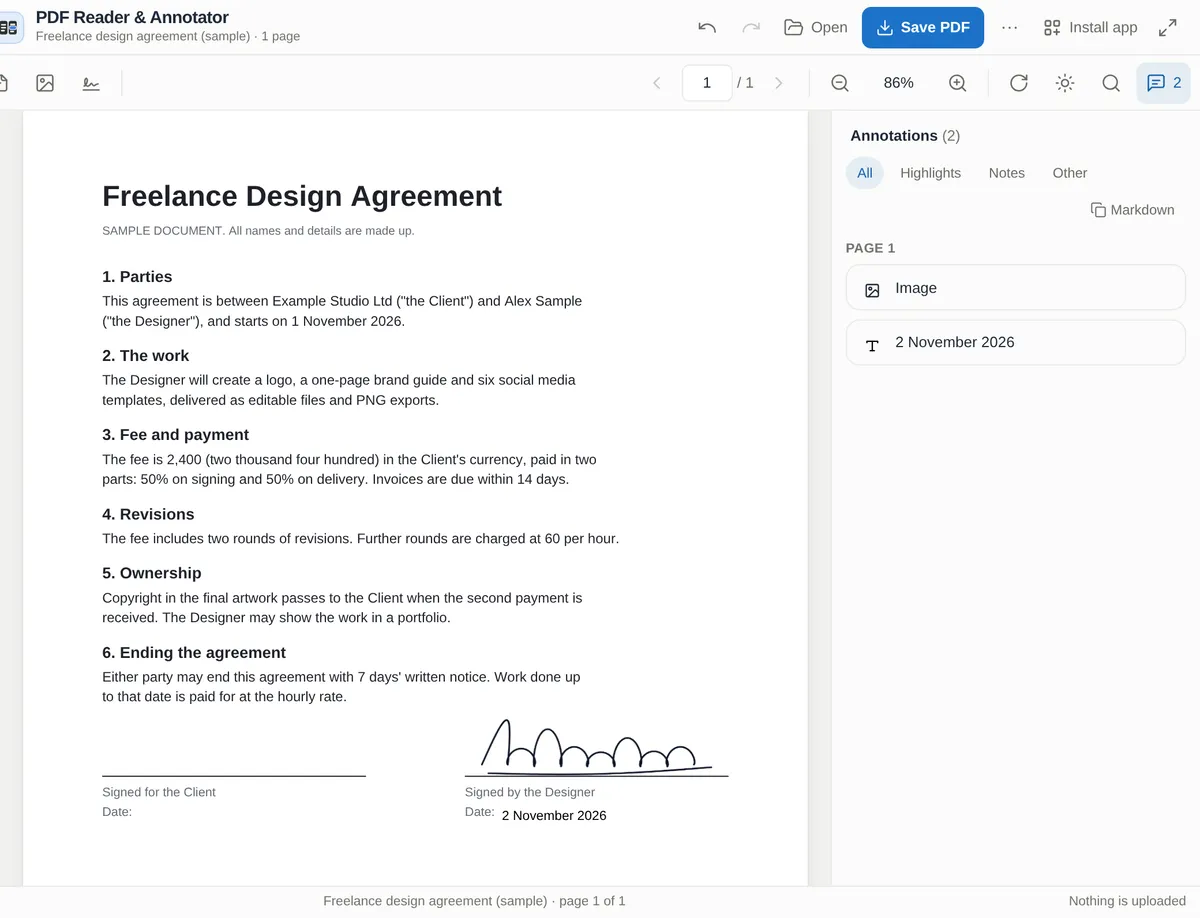Switch to the Notes tab
This screenshot has width=1200, height=918.
click(x=1006, y=173)
